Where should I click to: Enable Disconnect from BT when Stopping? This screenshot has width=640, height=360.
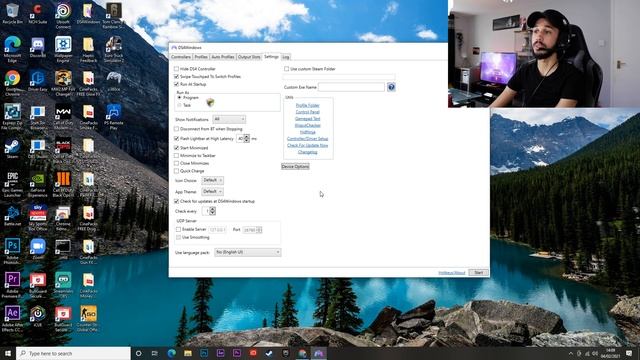pos(176,129)
